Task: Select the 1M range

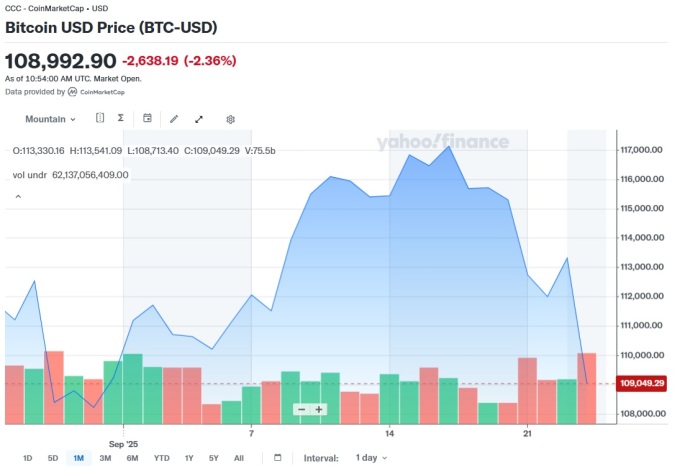Action: coord(78,458)
